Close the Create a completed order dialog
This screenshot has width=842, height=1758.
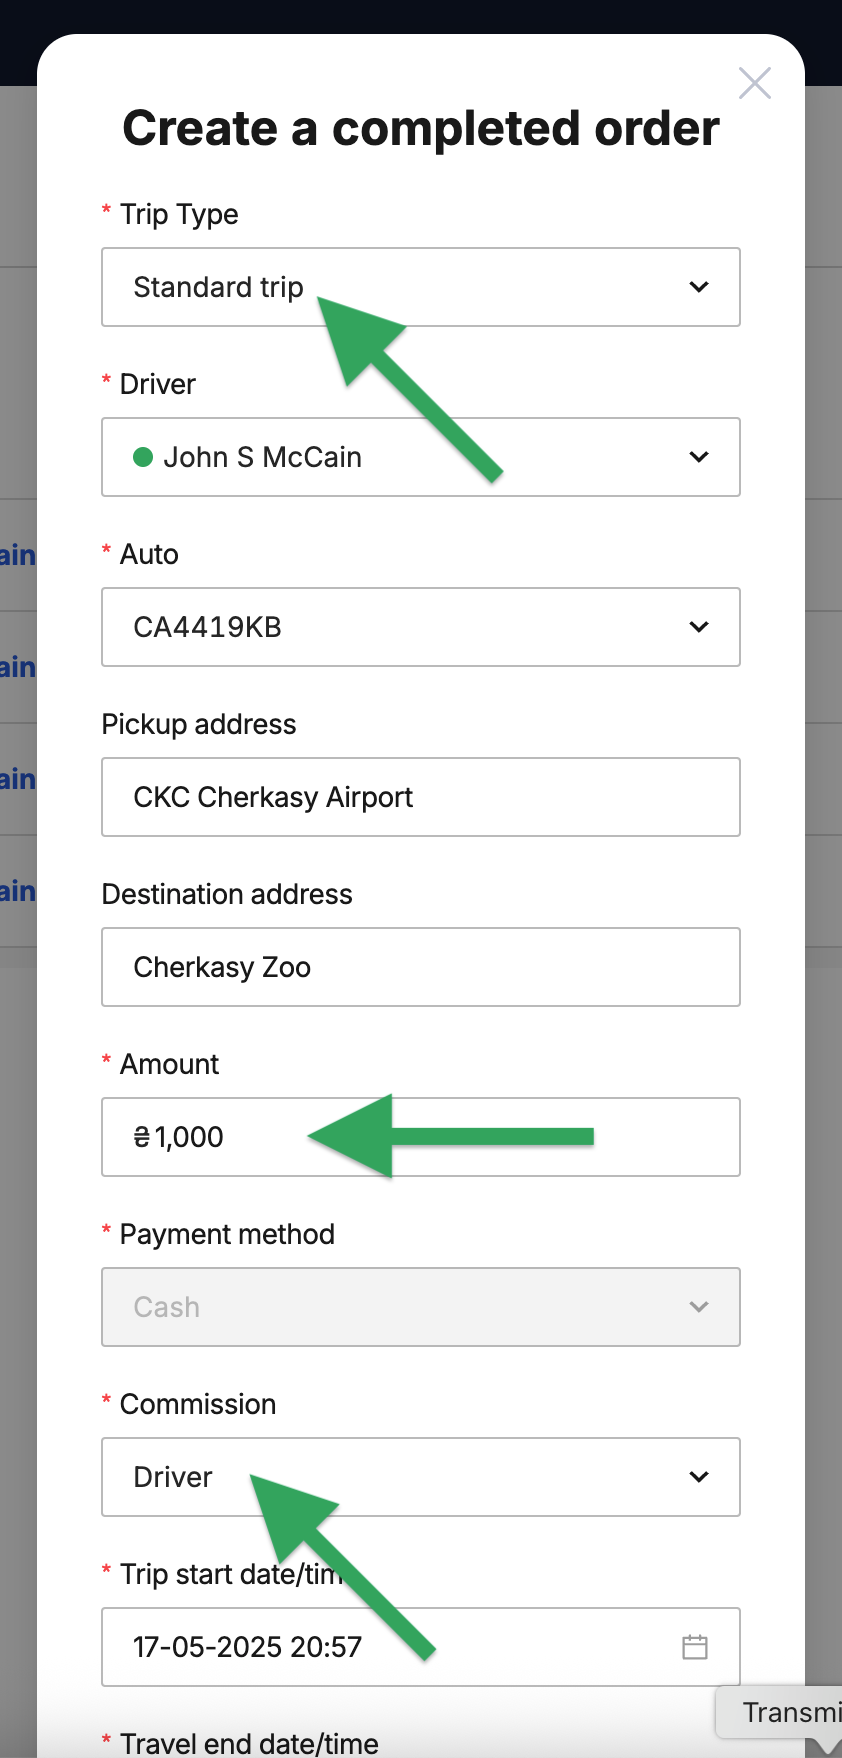(755, 83)
